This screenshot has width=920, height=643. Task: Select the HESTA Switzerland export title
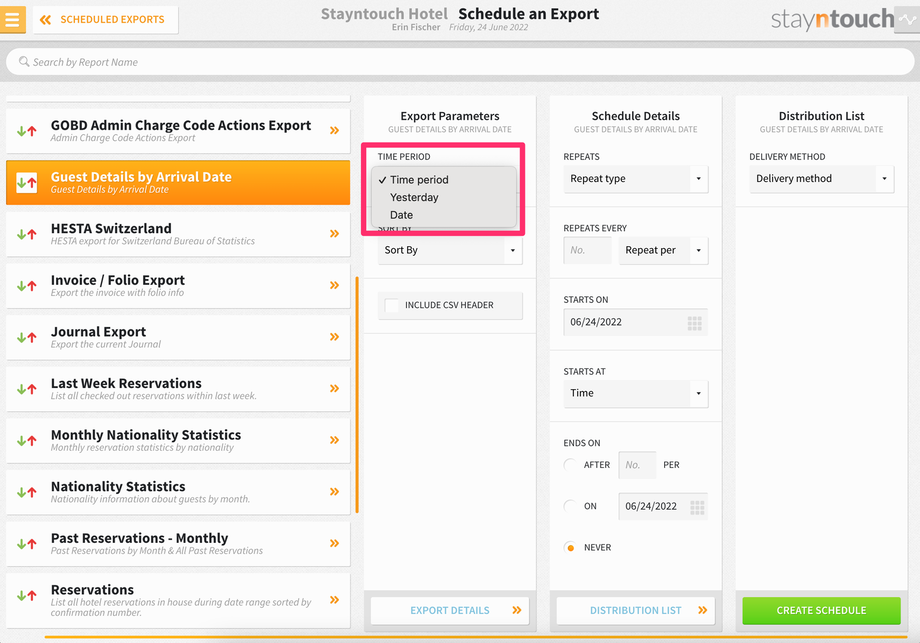pos(111,228)
